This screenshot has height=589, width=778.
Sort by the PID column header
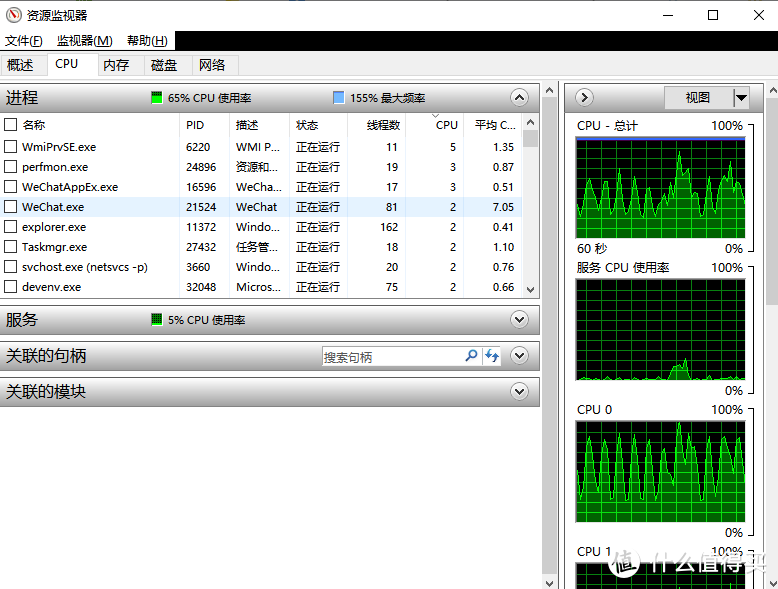[x=204, y=125]
